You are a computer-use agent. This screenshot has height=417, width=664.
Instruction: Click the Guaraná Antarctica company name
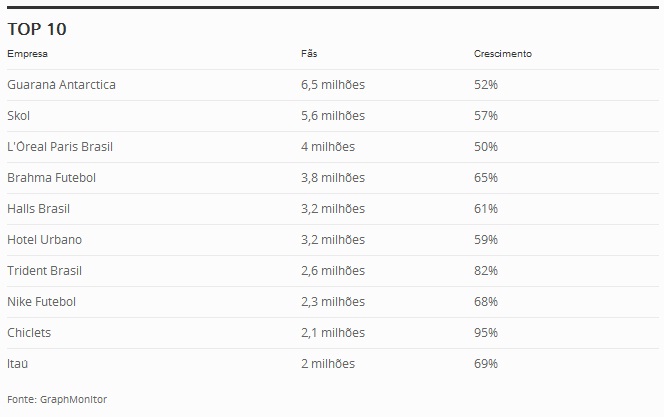pos(61,85)
